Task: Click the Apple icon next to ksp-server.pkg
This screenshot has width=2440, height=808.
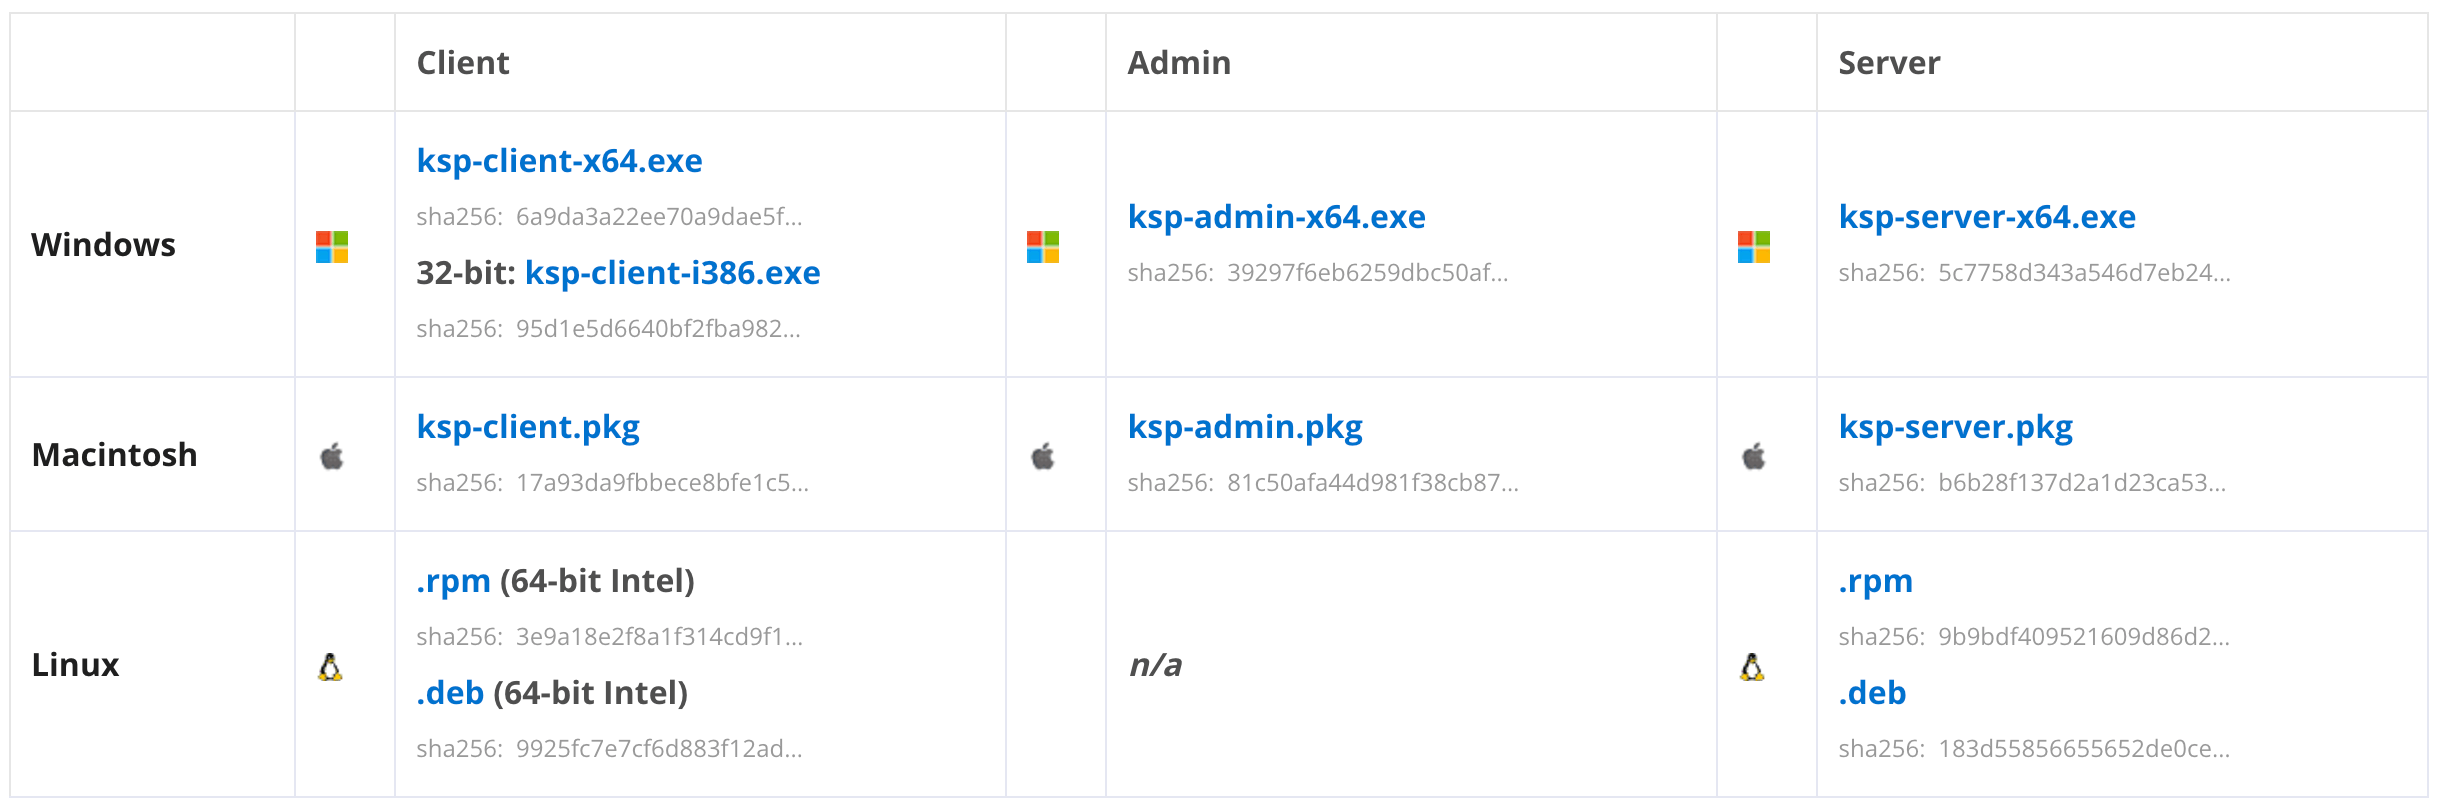Action: tap(1755, 456)
